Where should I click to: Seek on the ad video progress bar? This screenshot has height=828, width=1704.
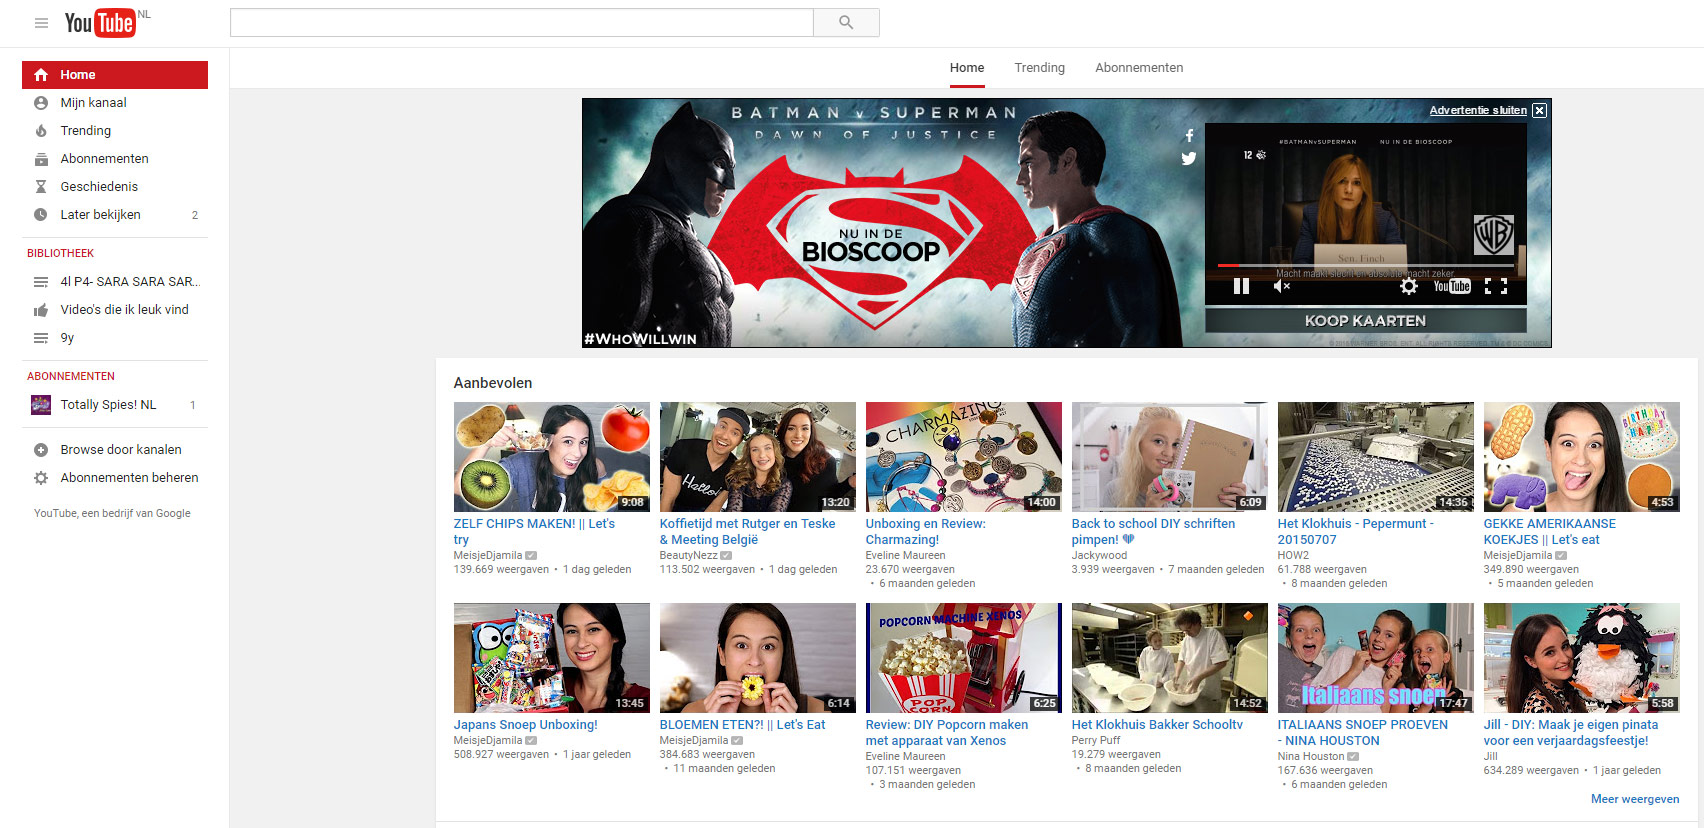1365,265
